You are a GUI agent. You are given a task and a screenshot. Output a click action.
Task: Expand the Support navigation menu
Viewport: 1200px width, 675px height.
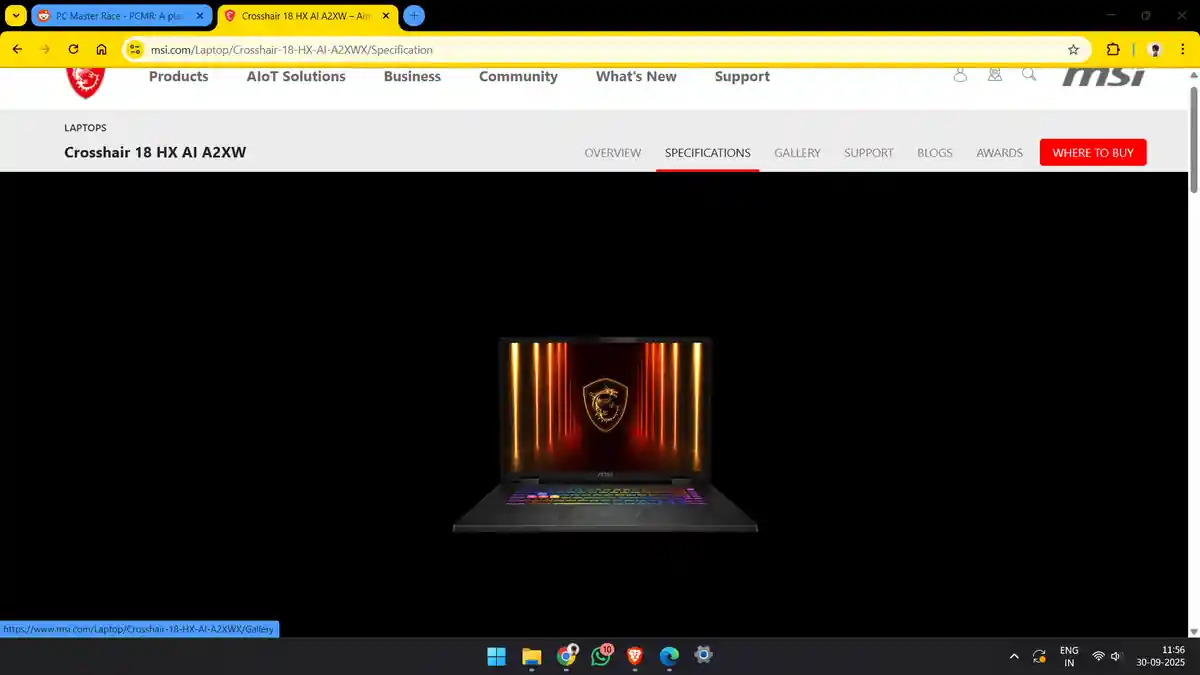[741, 77]
